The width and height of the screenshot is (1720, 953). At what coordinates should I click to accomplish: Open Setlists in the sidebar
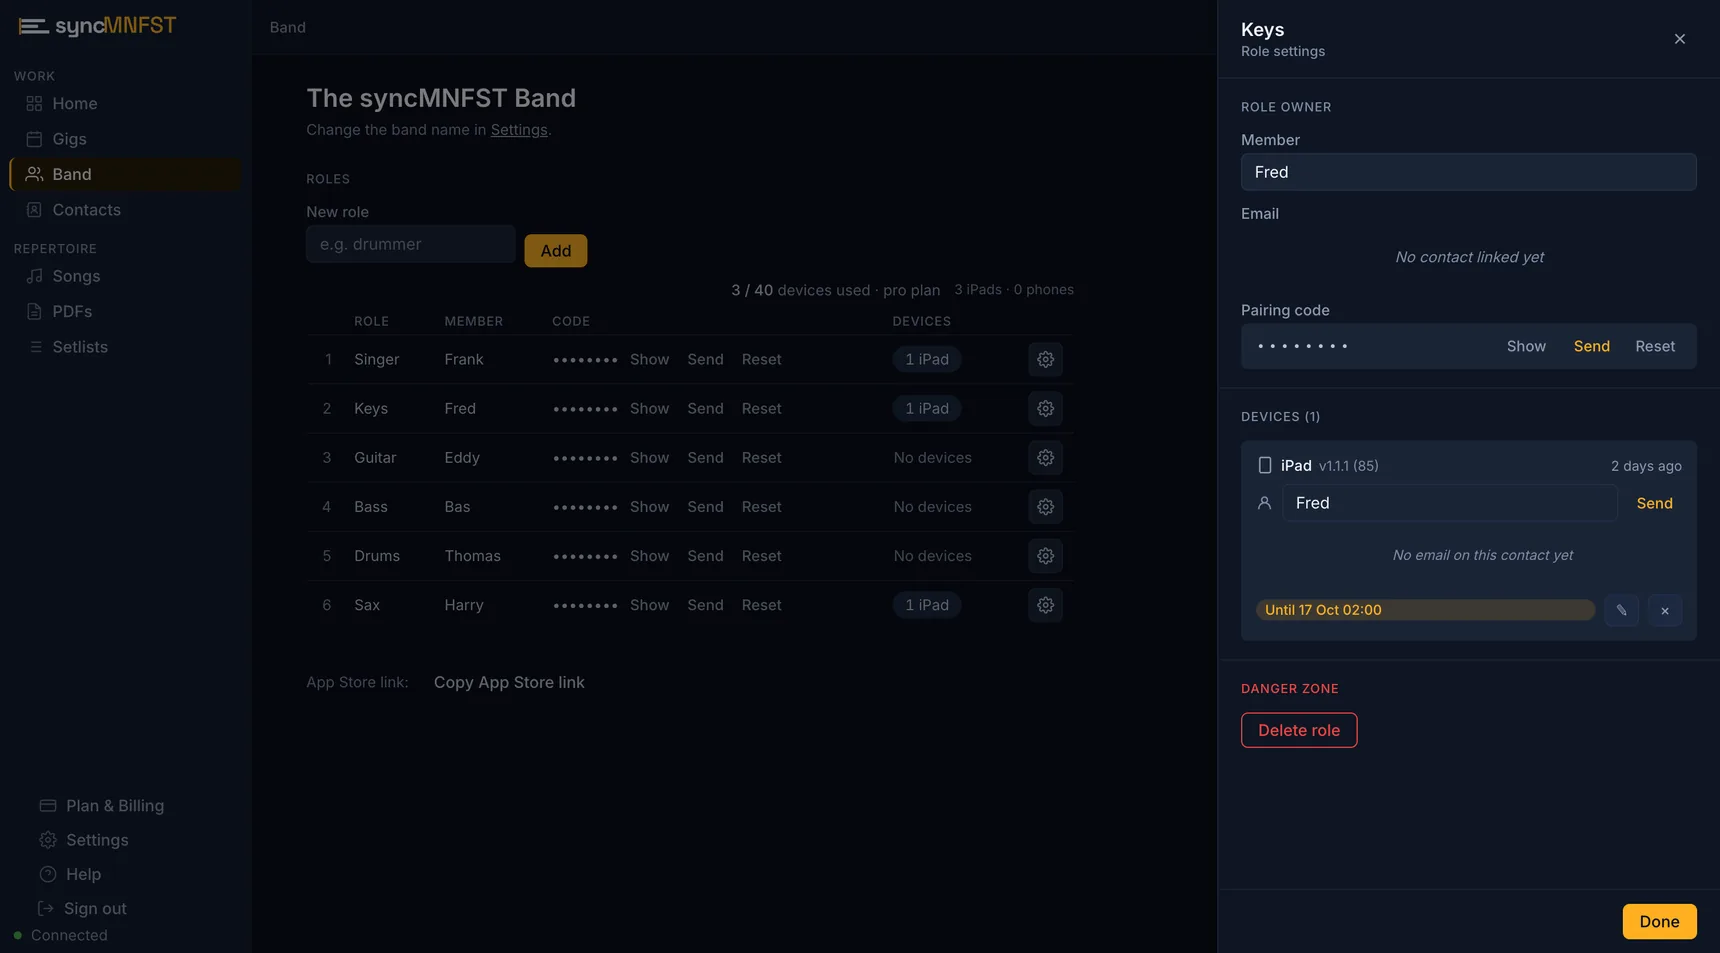[x=124, y=347]
